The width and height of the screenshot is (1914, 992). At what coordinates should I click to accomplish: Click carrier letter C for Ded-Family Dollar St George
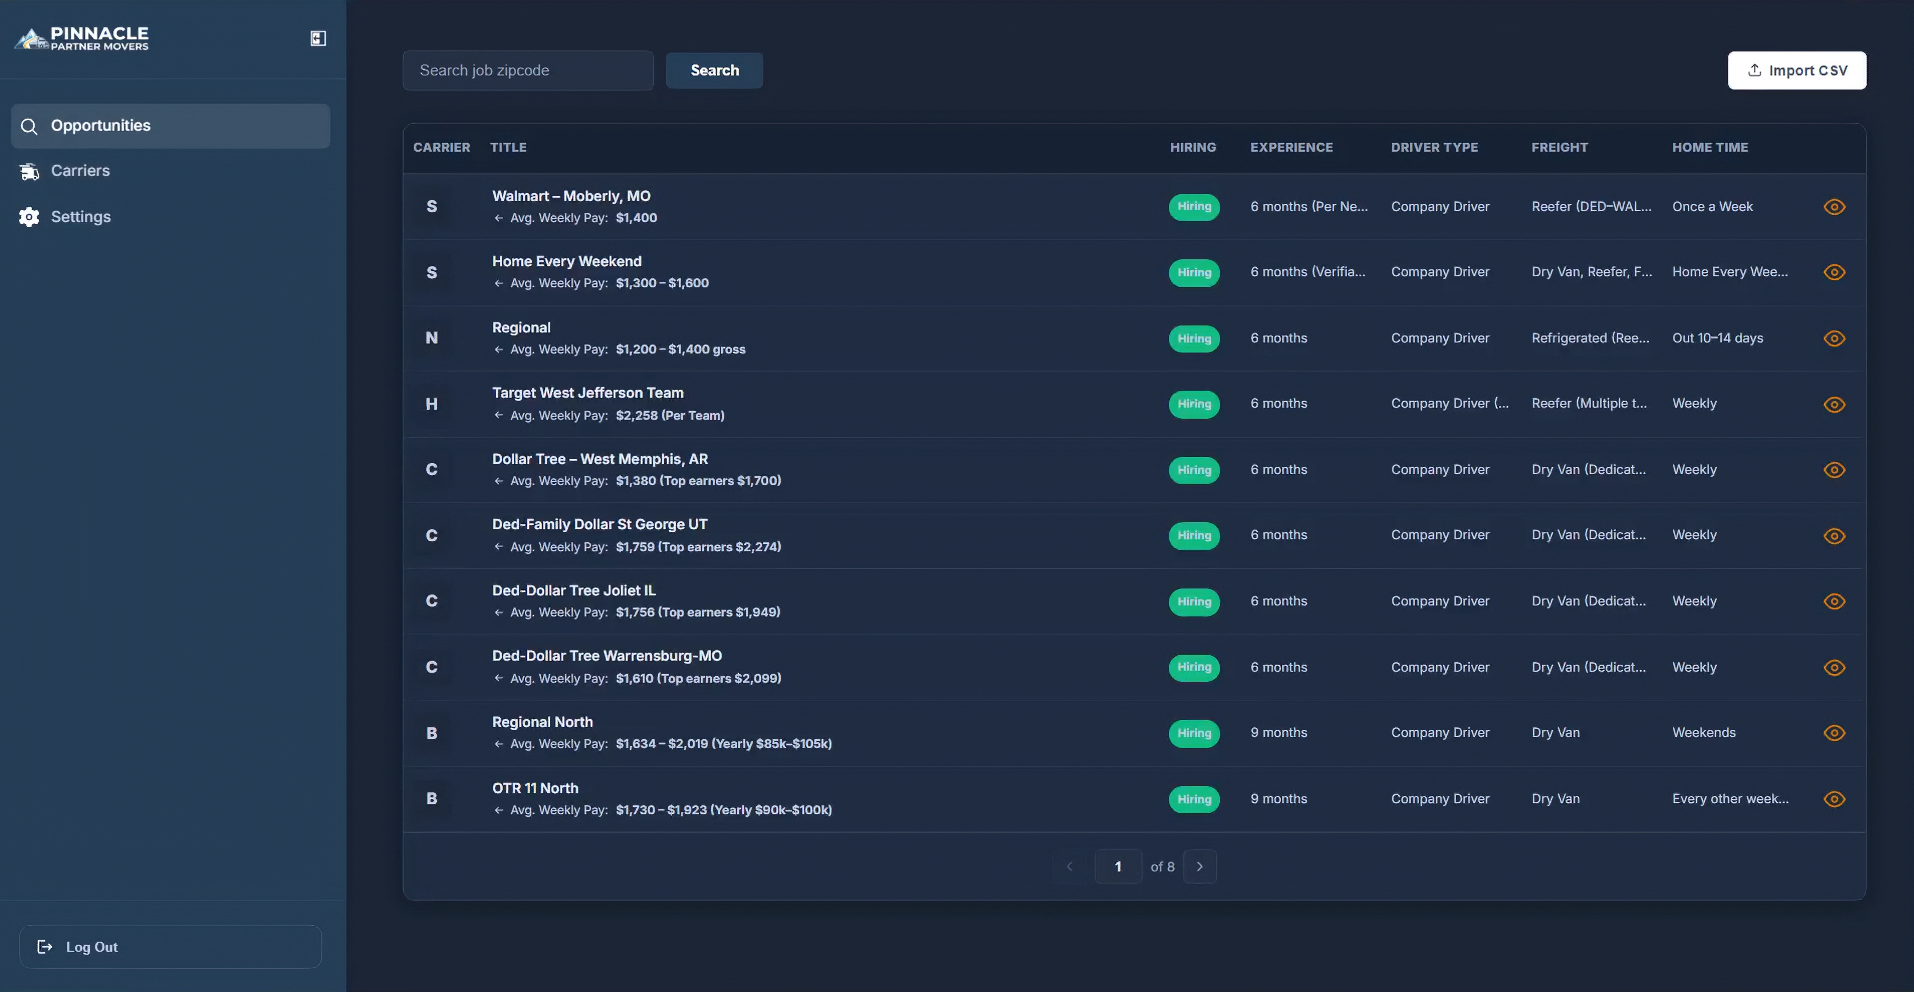tap(432, 535)
